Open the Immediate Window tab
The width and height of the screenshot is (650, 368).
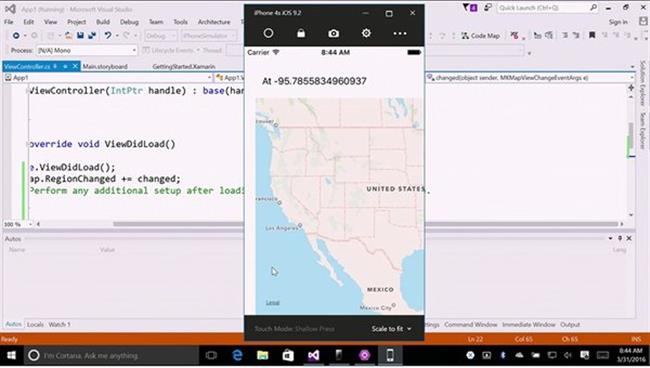(529, 324)
